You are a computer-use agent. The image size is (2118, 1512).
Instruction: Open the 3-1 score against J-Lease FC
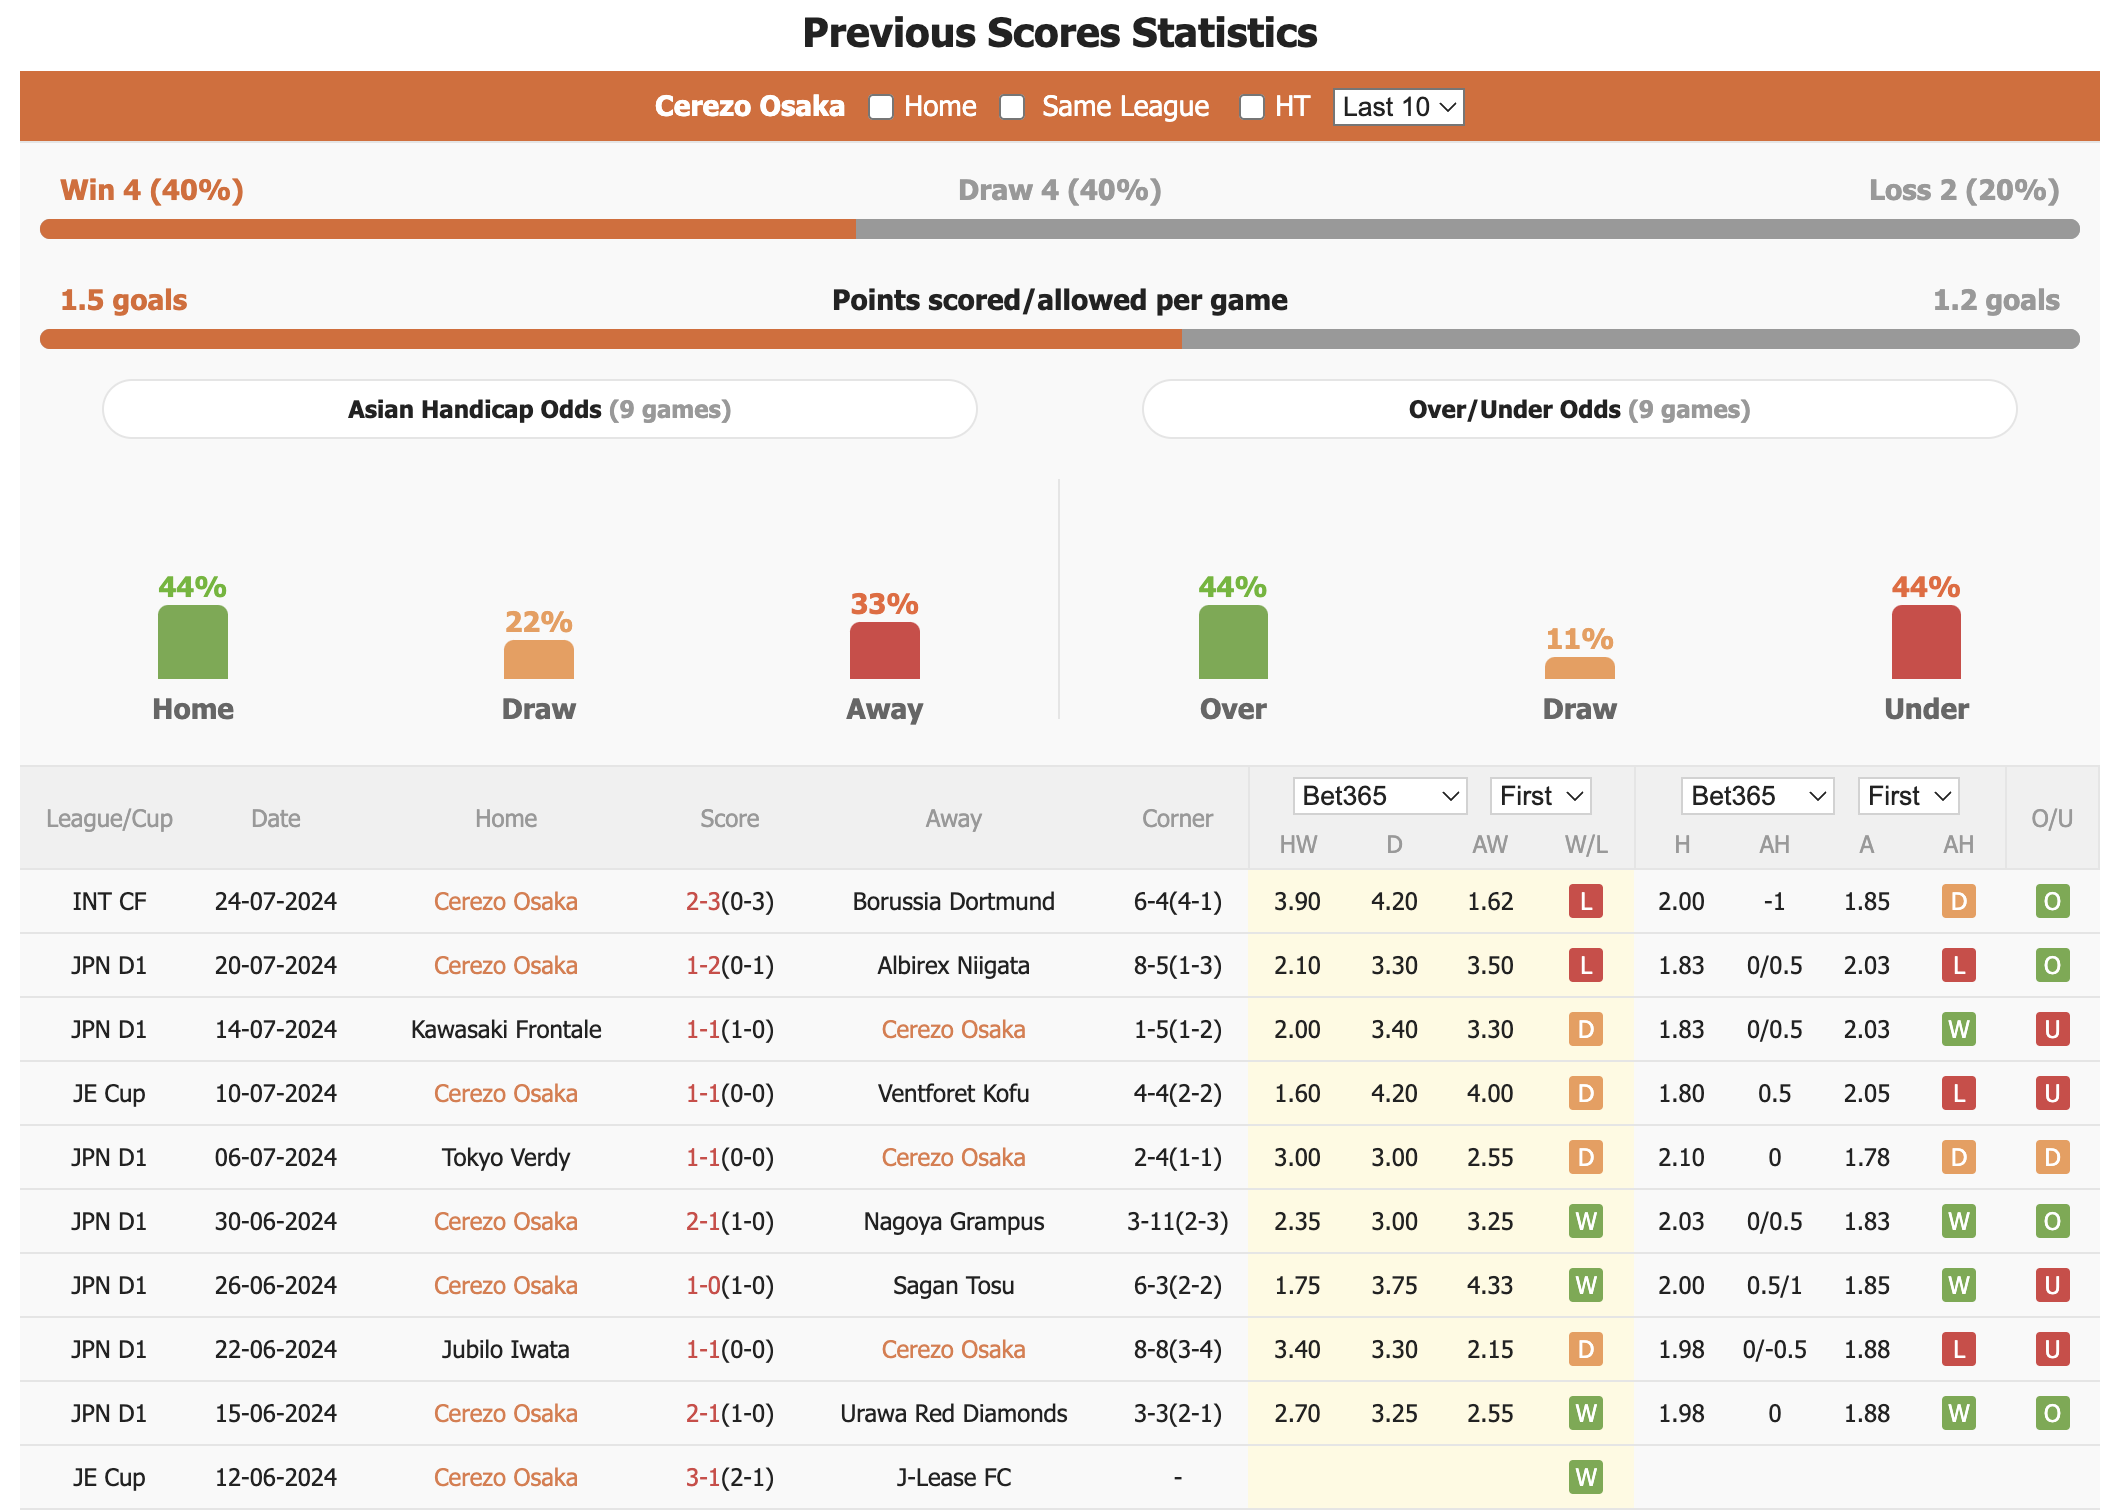pyautogui.click(x=703, y=1477)
